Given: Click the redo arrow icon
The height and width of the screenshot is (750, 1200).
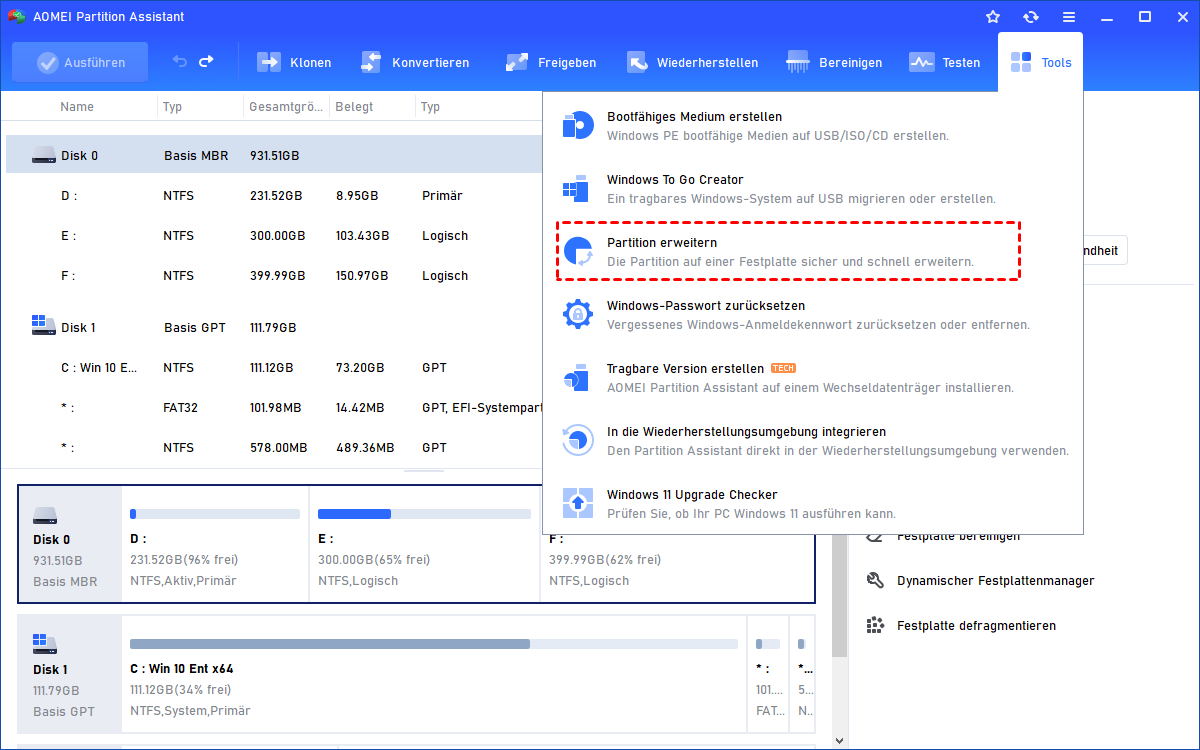Looking at the screenshot, I should 206,62.
